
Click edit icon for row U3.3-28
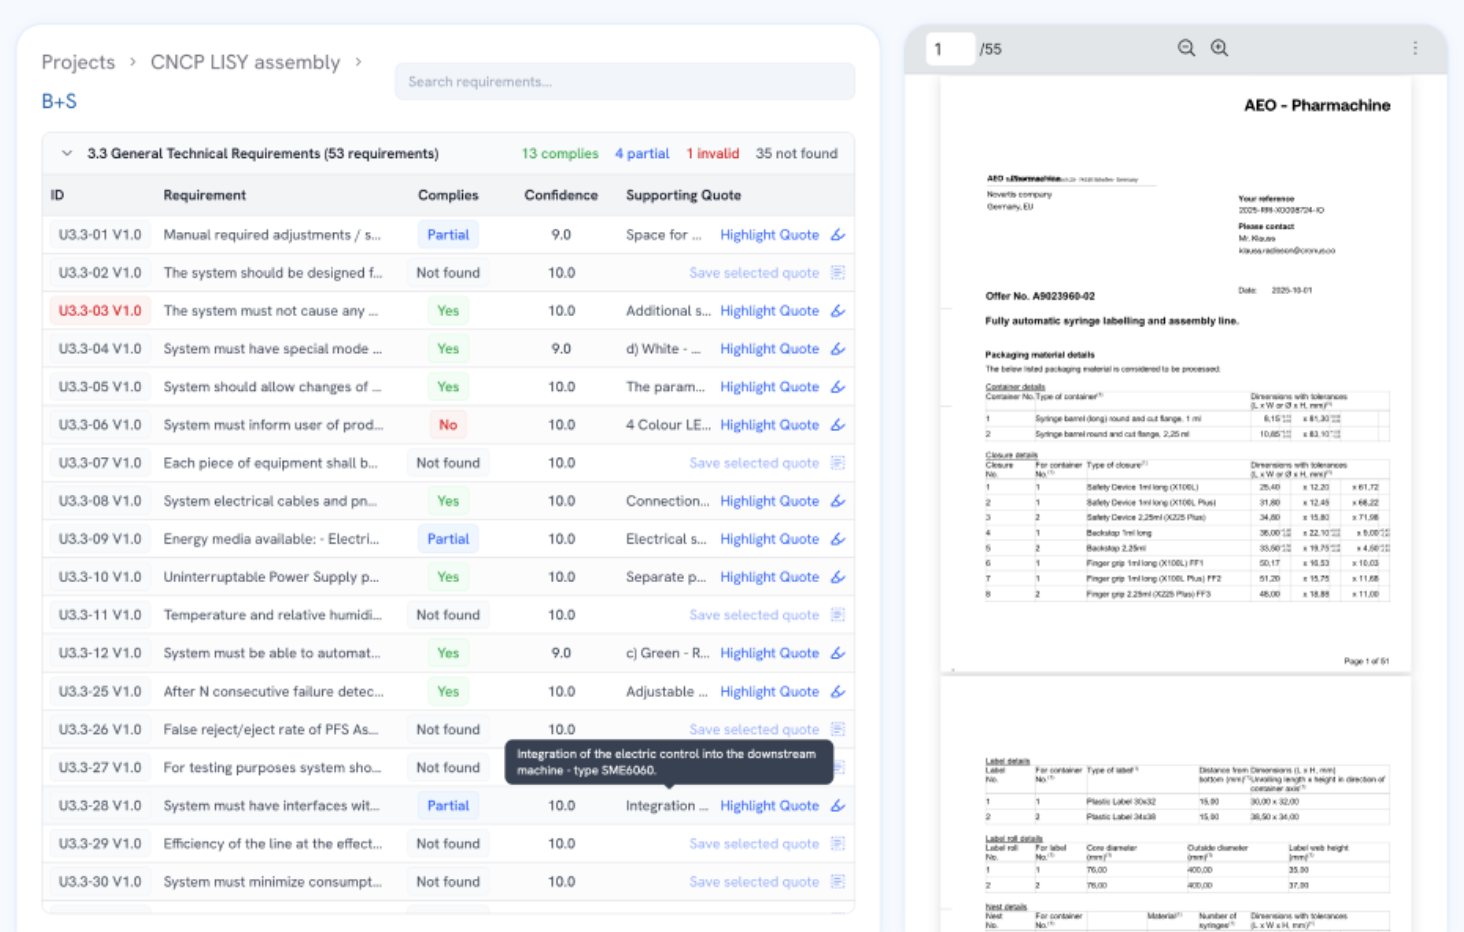[x=838, y=806]
